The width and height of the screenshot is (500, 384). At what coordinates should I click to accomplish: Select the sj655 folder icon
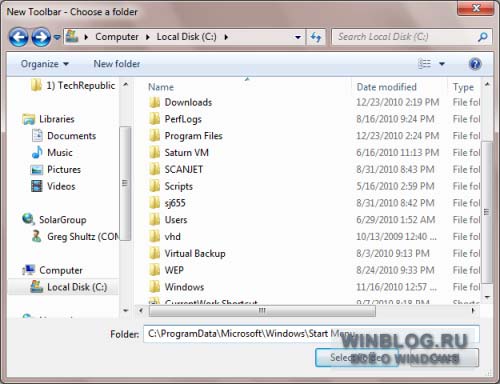[x=155, y=203]
